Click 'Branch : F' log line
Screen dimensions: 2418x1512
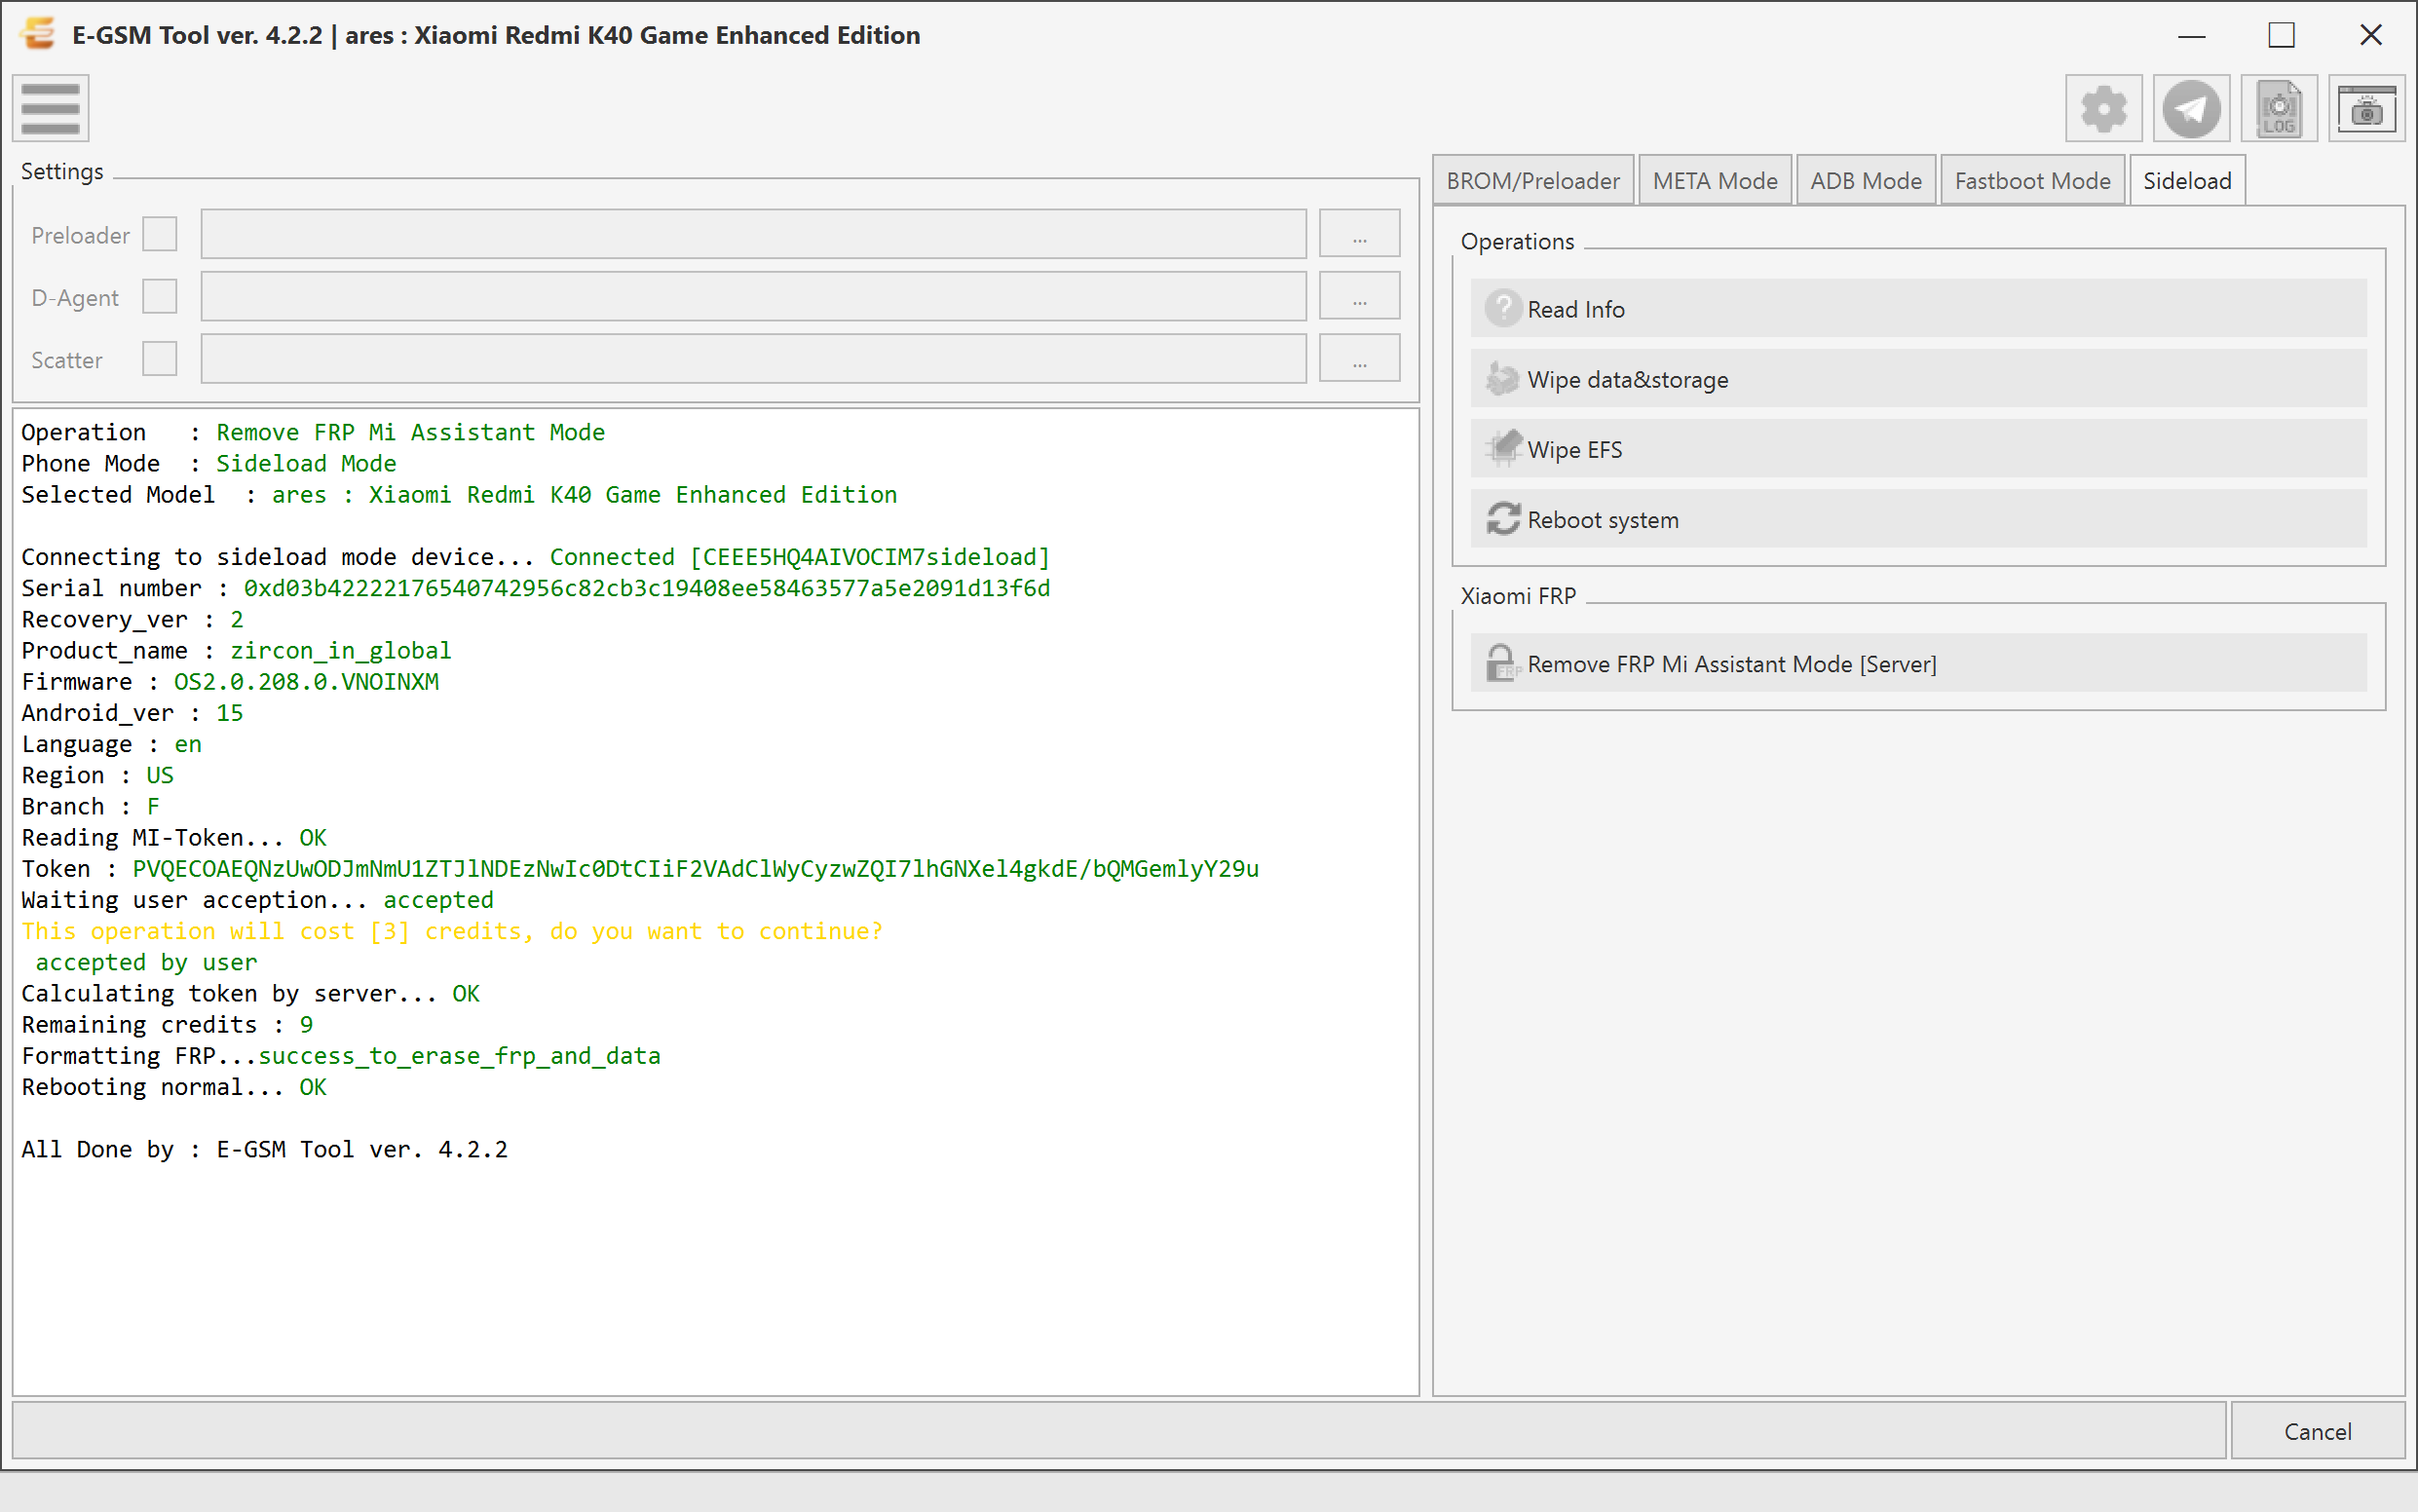[x=90, y=807]
